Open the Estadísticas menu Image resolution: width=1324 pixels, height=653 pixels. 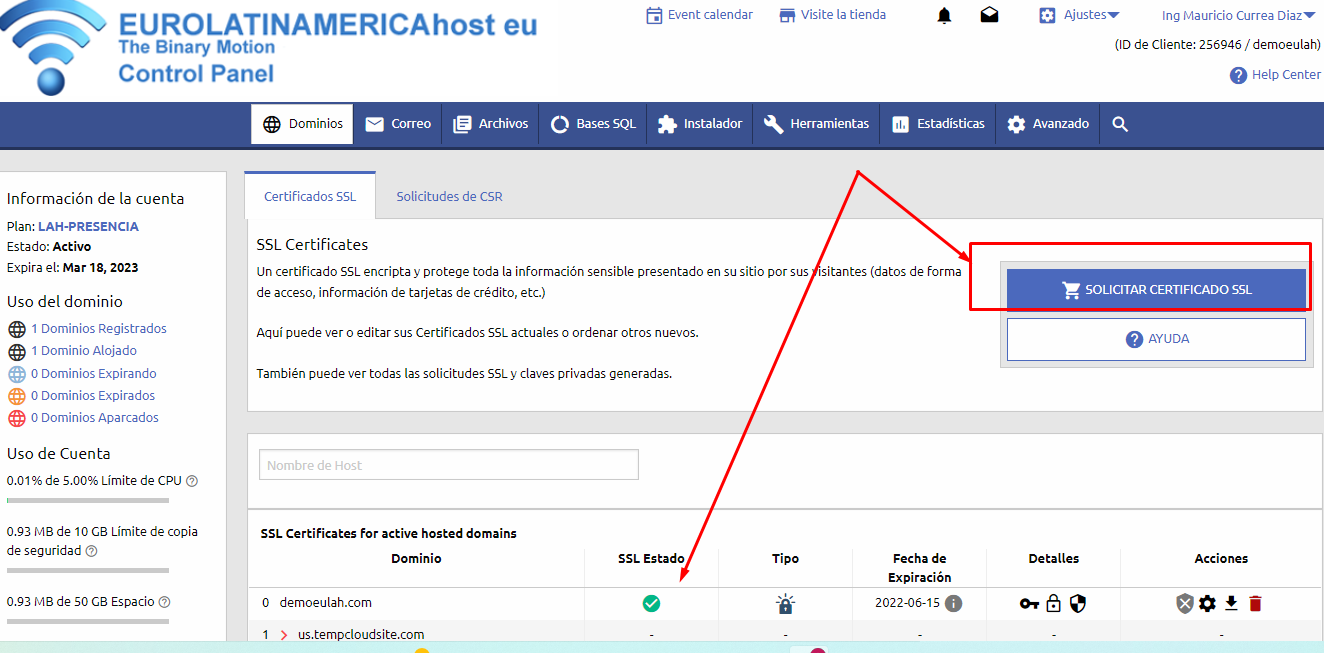tap(938, 124)
